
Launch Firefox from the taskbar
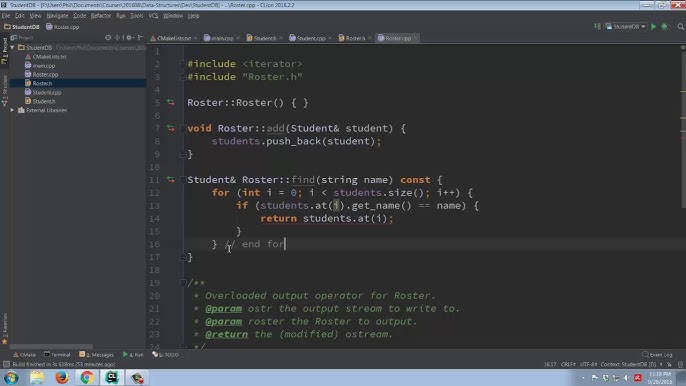(x=62, y=377)
